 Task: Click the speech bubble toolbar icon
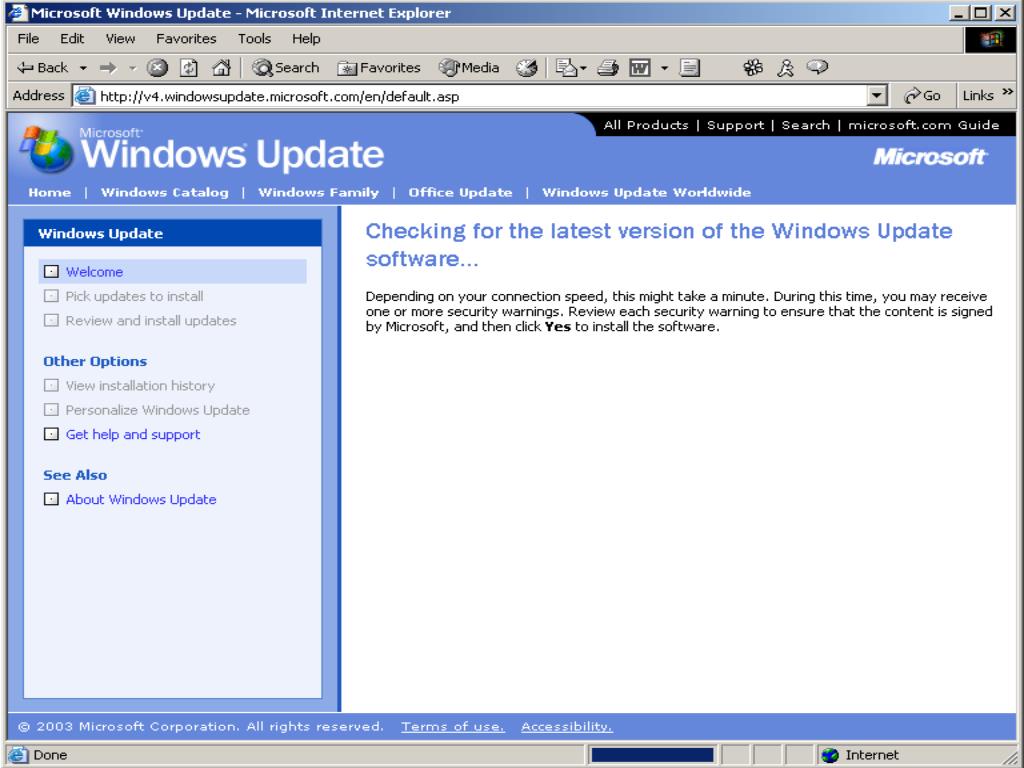point(817,67)
